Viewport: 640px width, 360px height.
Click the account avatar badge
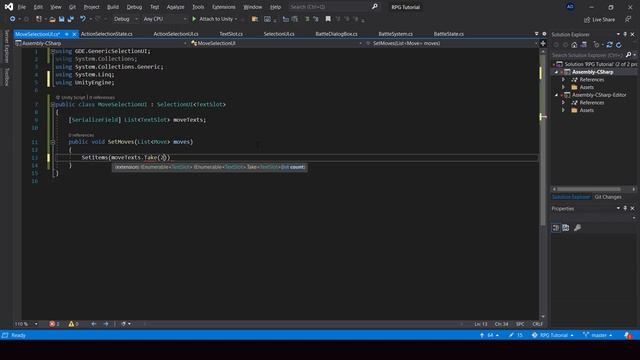tap(570, 7)
